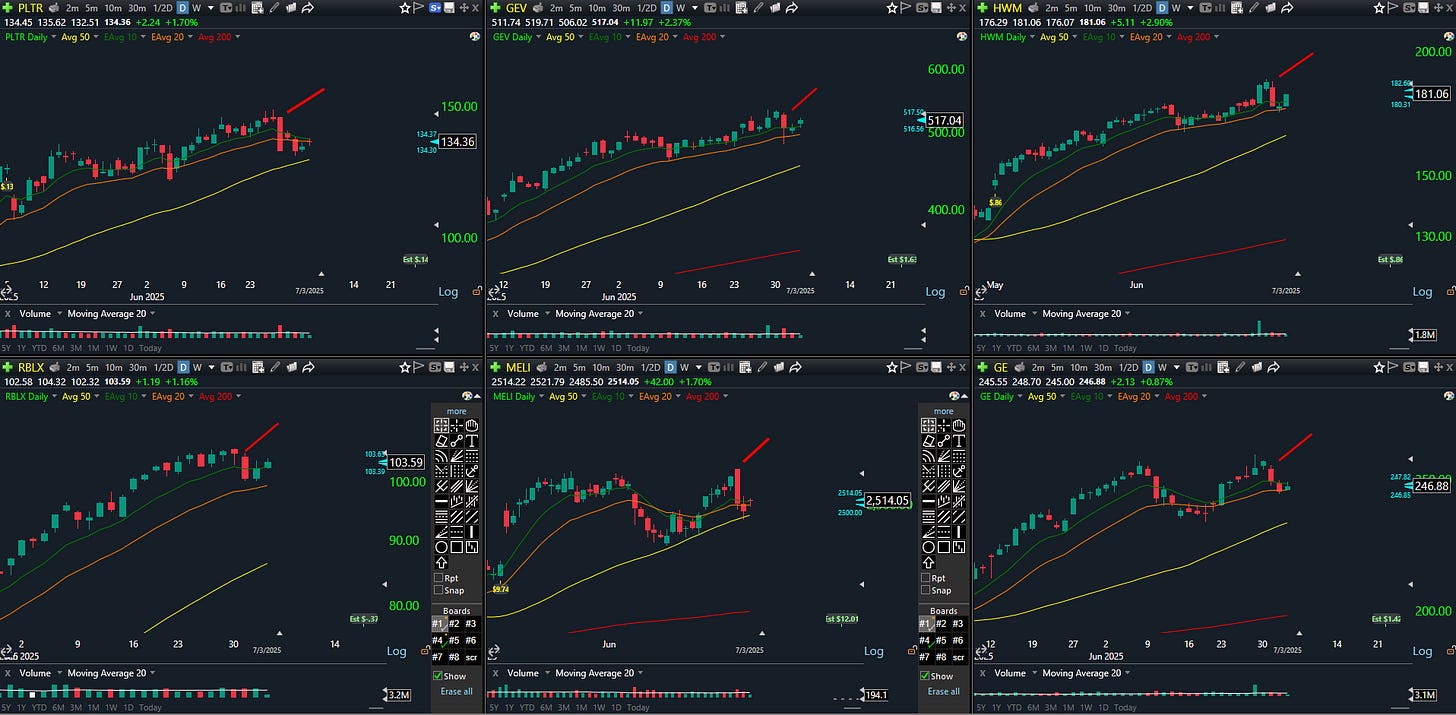Image resolution: width=1456 pixels, height=715 pixels.
Task: Click the chart-type bars icon in MELI toolbar
Action: tap(727, 367)
